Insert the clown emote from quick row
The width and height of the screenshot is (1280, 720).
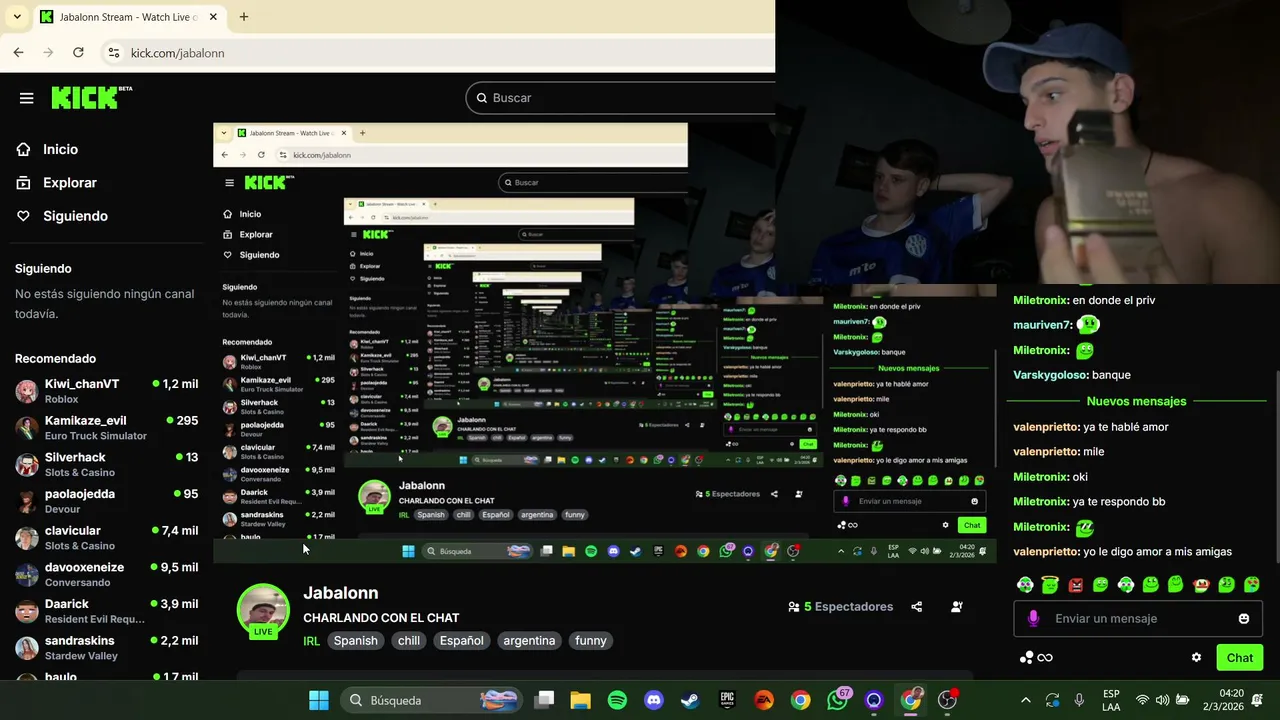click(x=1201, y=584)
